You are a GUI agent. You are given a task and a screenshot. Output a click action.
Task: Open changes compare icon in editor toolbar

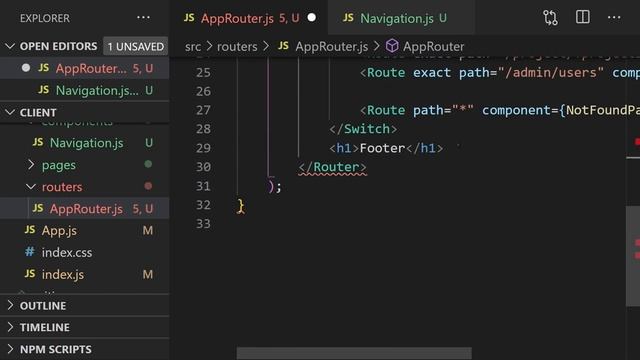click(x=550, y=18)
